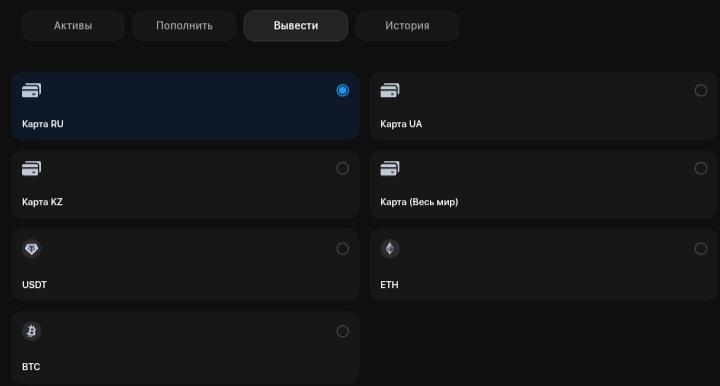Click the Карта RU label

pyautogui.click(x=43, y=124)
